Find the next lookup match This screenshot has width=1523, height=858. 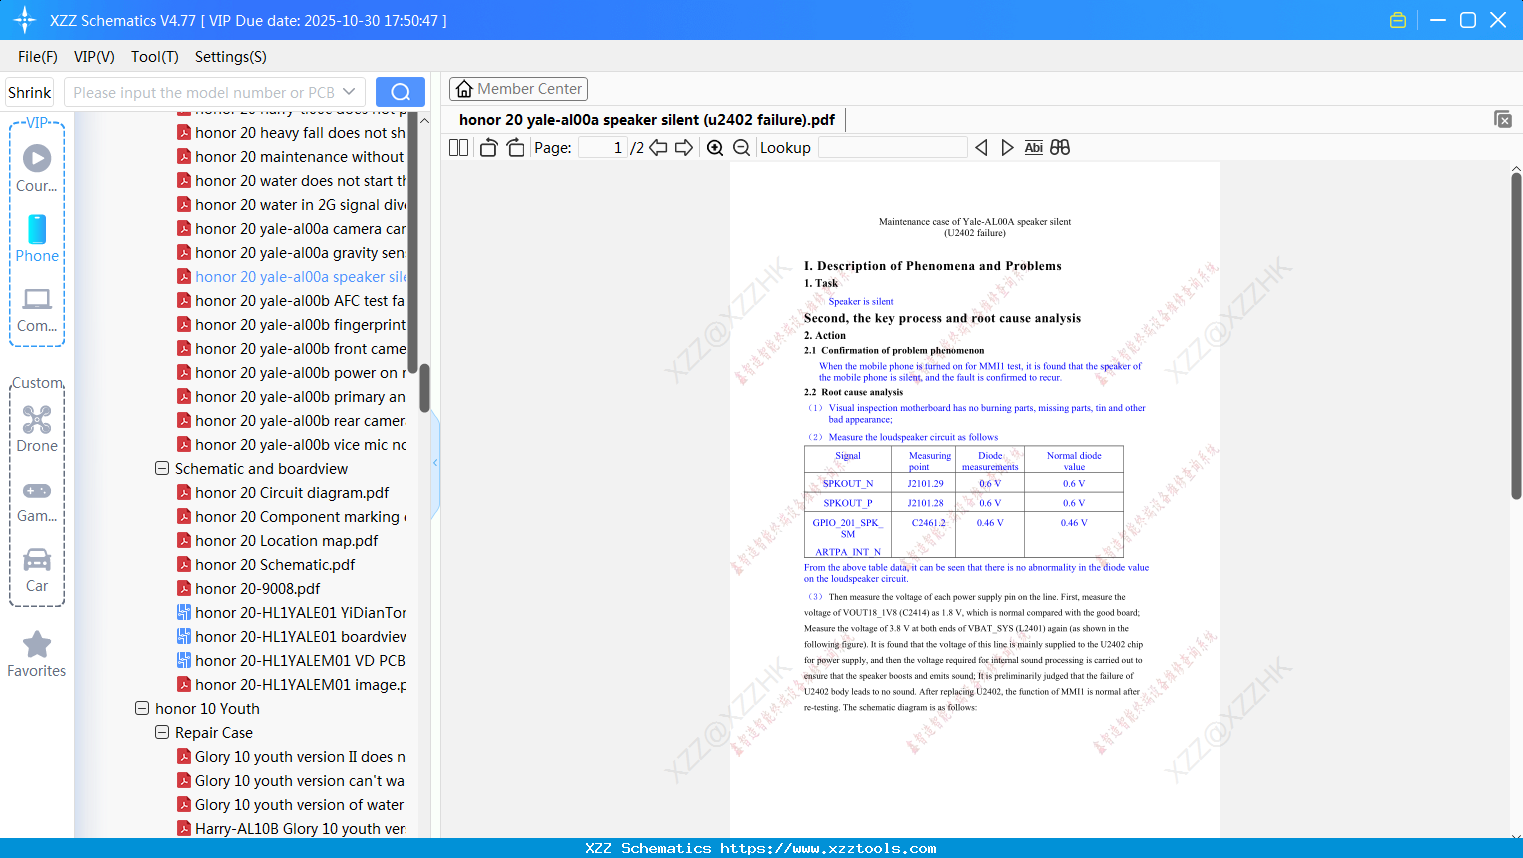tap(1007, 148)
